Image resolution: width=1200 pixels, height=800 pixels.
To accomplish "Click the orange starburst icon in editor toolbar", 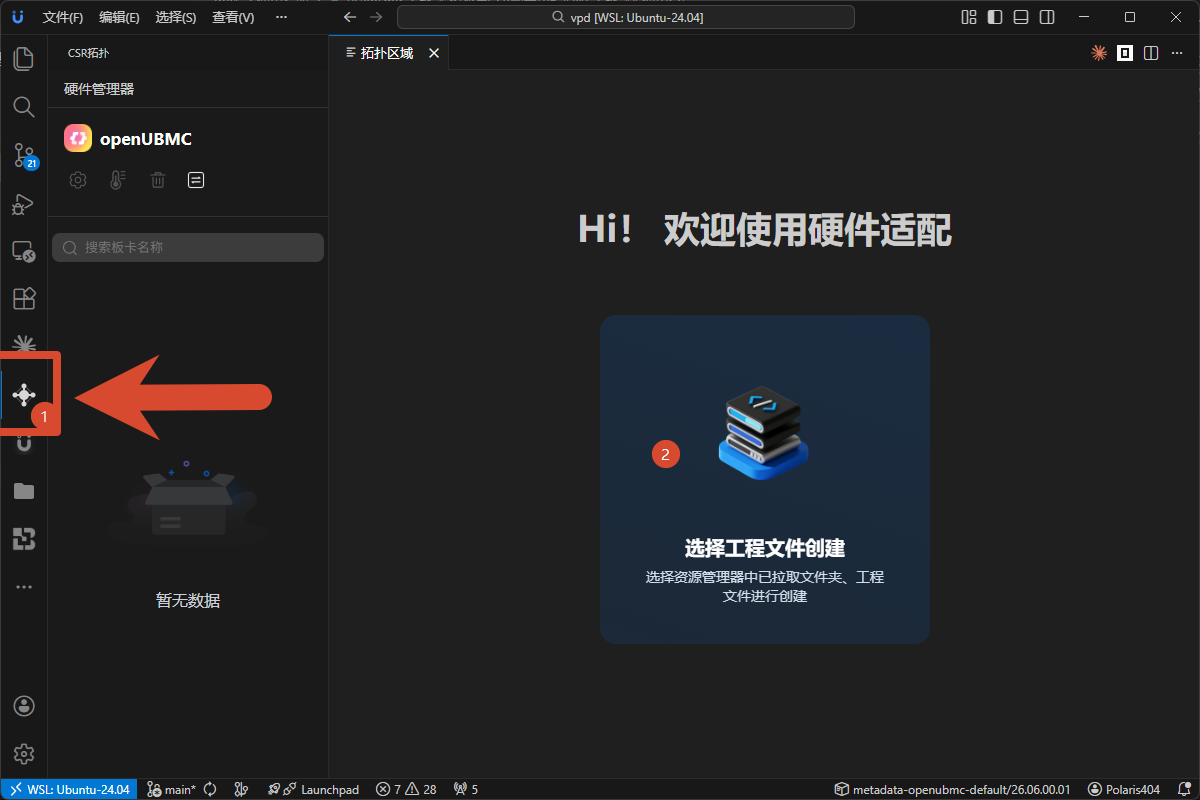I will tap(1099, 53).
